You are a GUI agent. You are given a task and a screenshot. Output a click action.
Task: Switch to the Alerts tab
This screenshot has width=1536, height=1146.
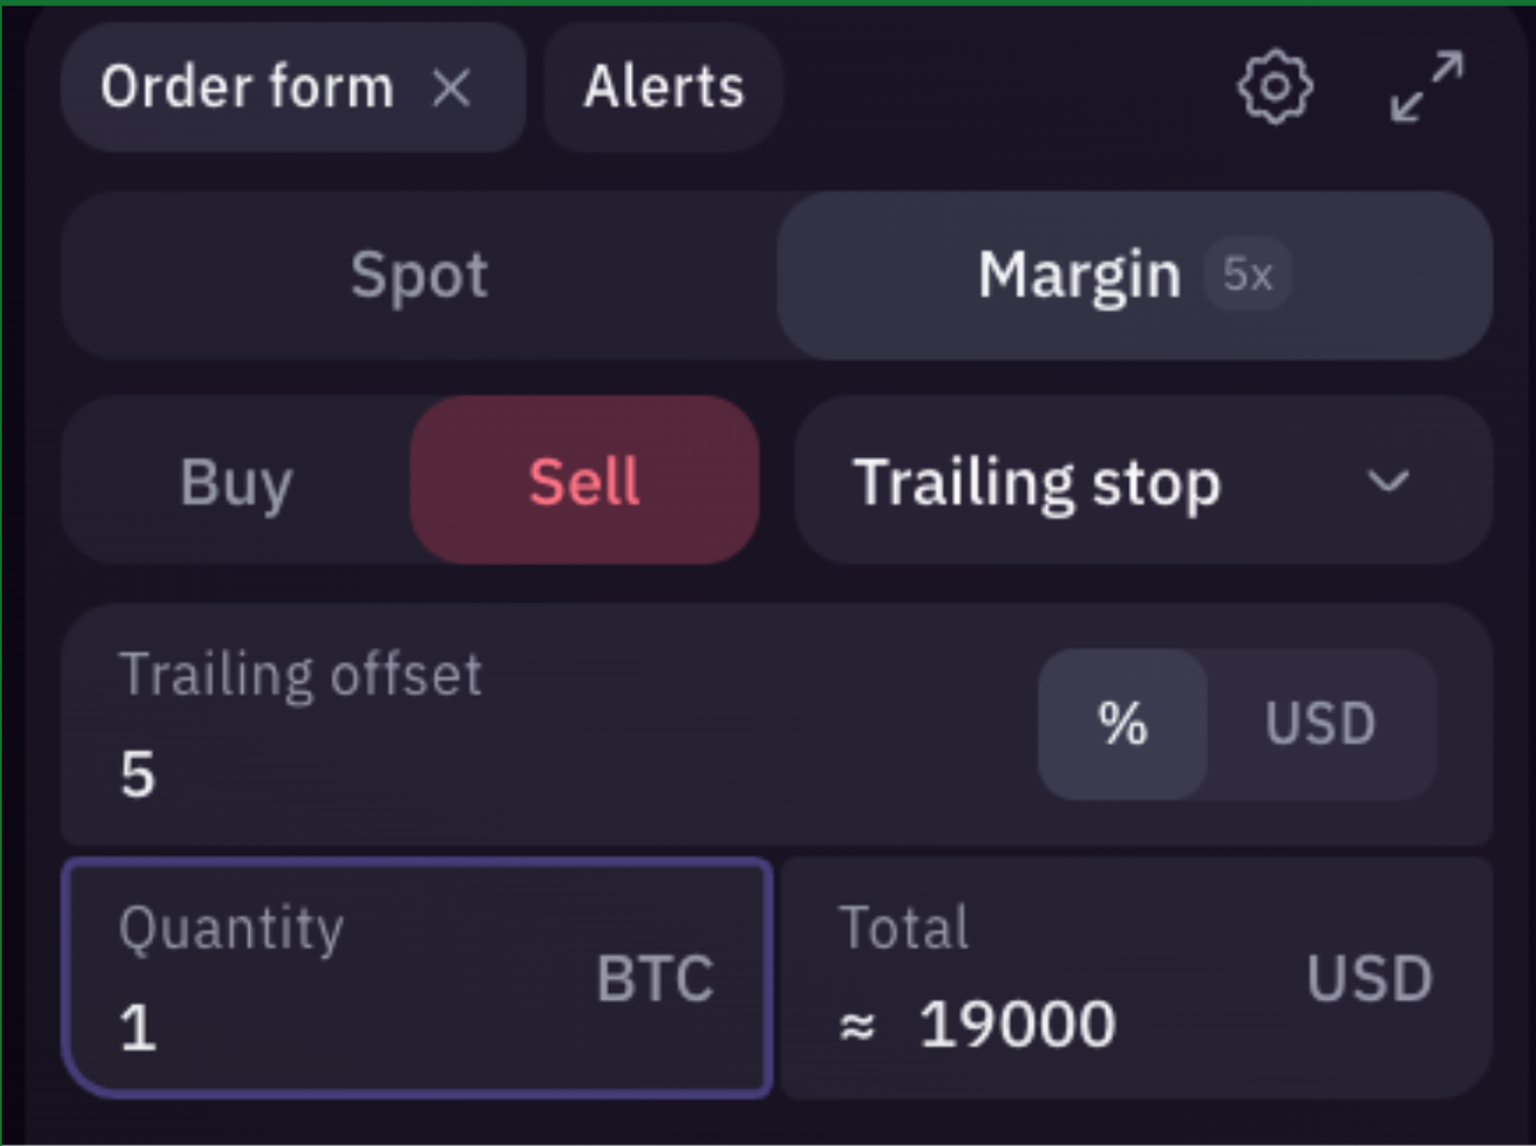point(663,86)
